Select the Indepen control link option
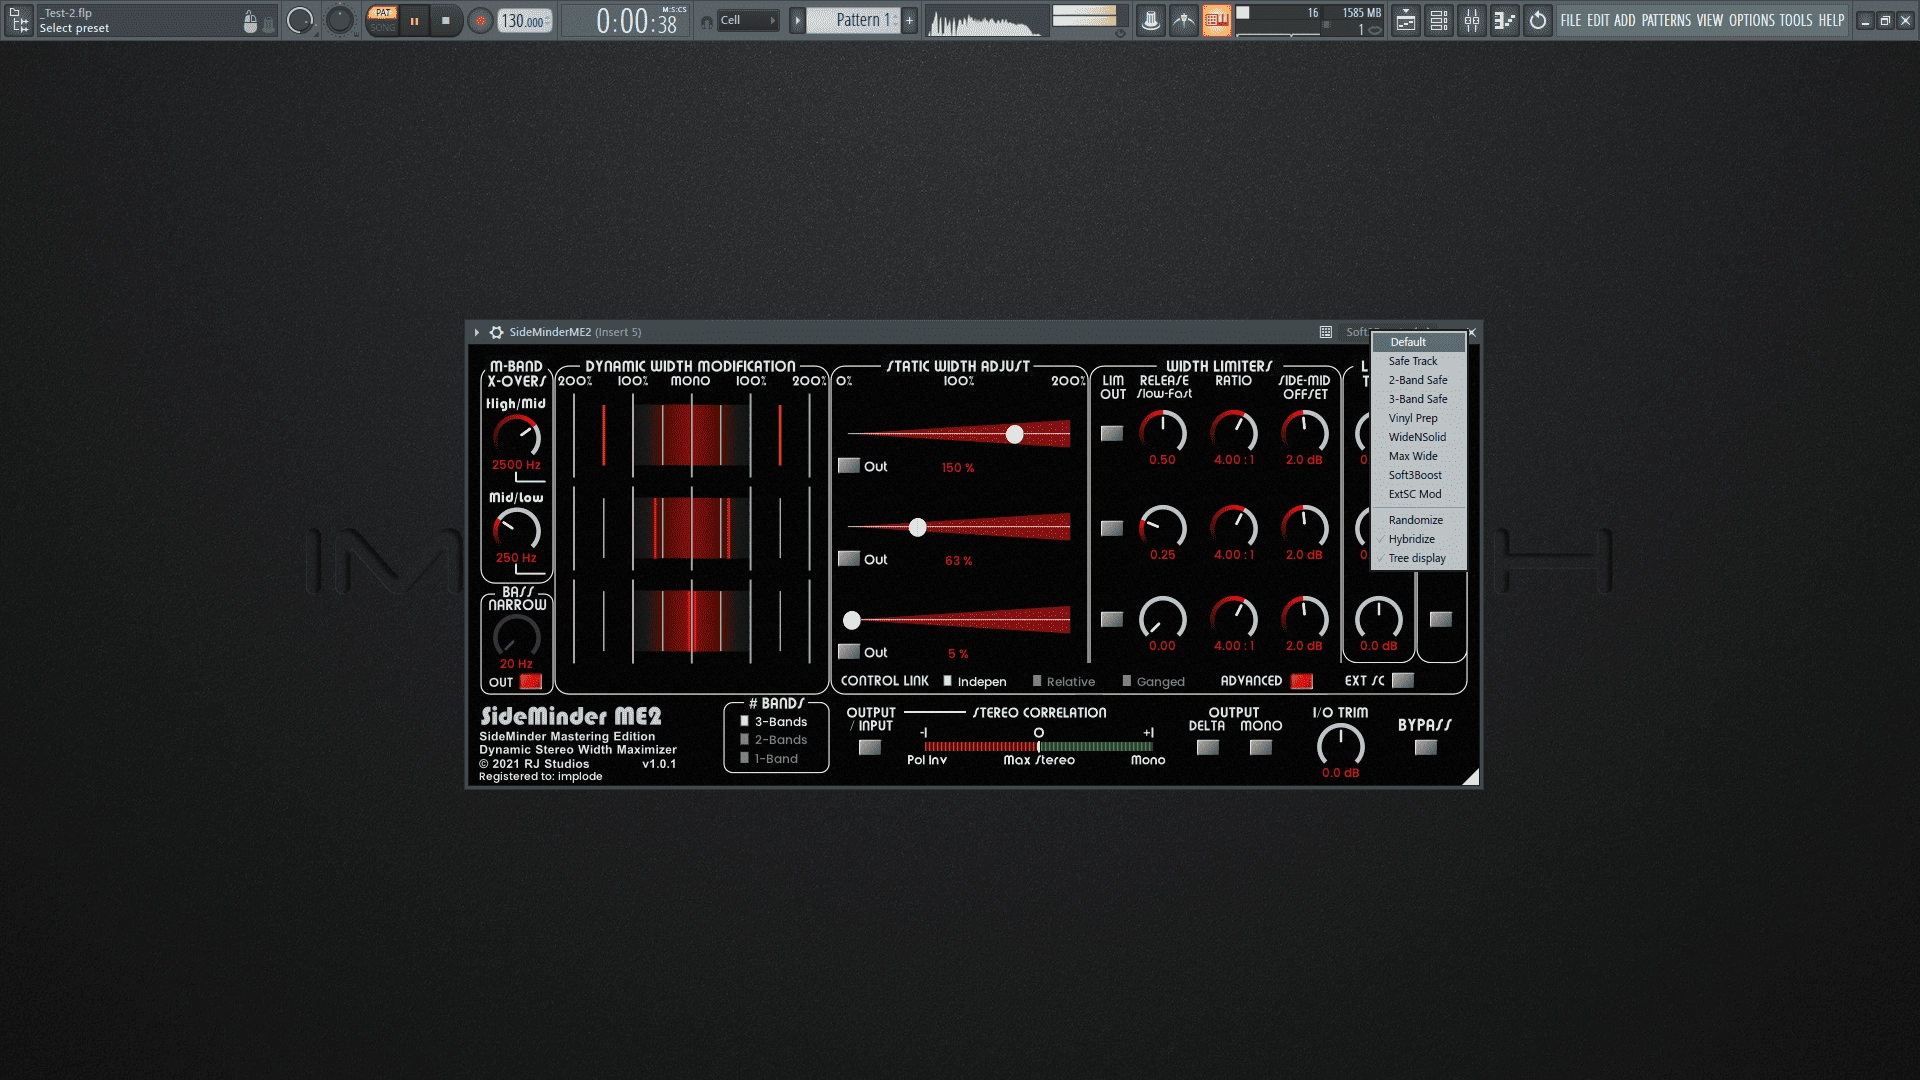 pos(975,681)
